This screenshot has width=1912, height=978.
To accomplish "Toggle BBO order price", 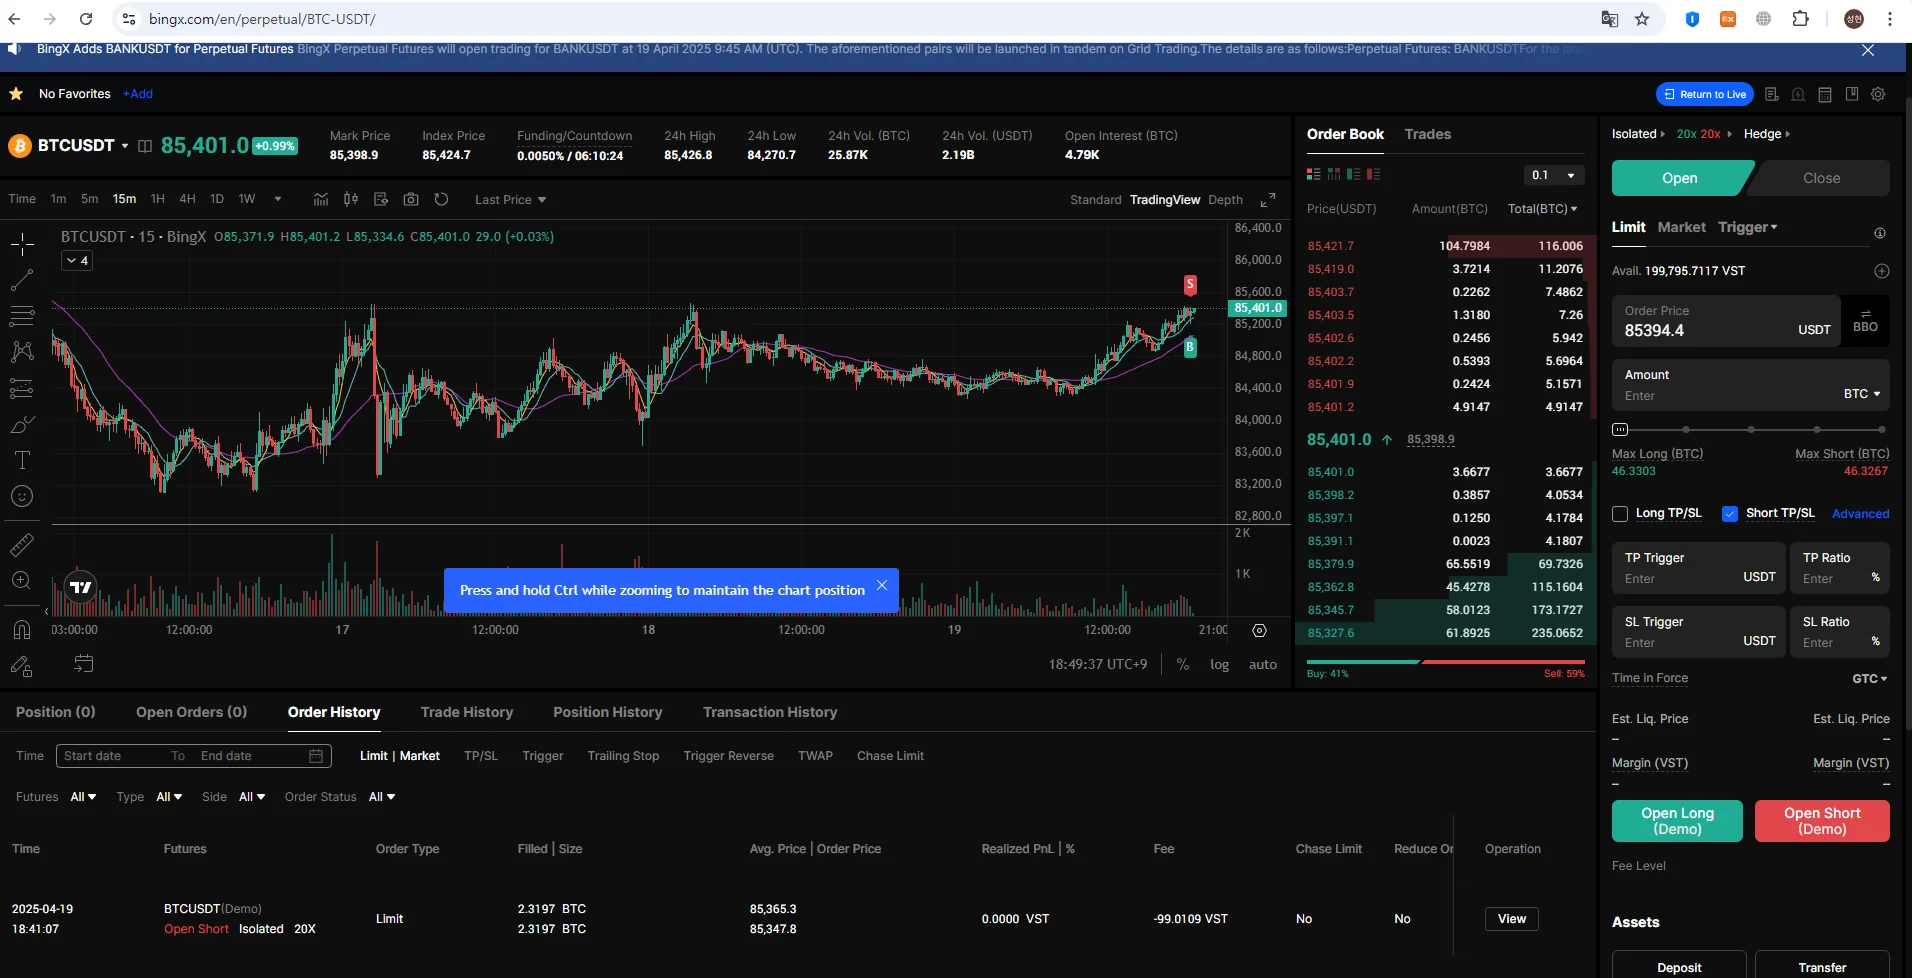I will (x=1865, y=321).
